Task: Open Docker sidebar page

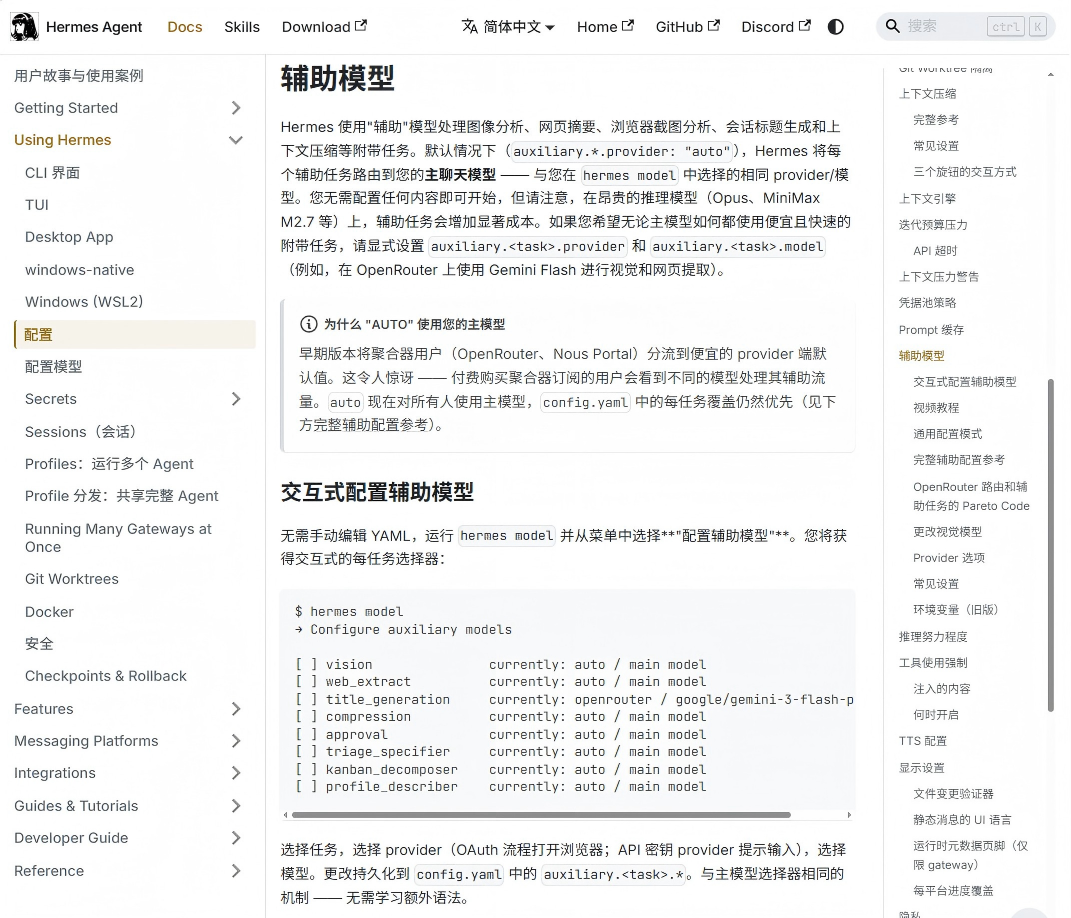Action: (x=49, y=612)
